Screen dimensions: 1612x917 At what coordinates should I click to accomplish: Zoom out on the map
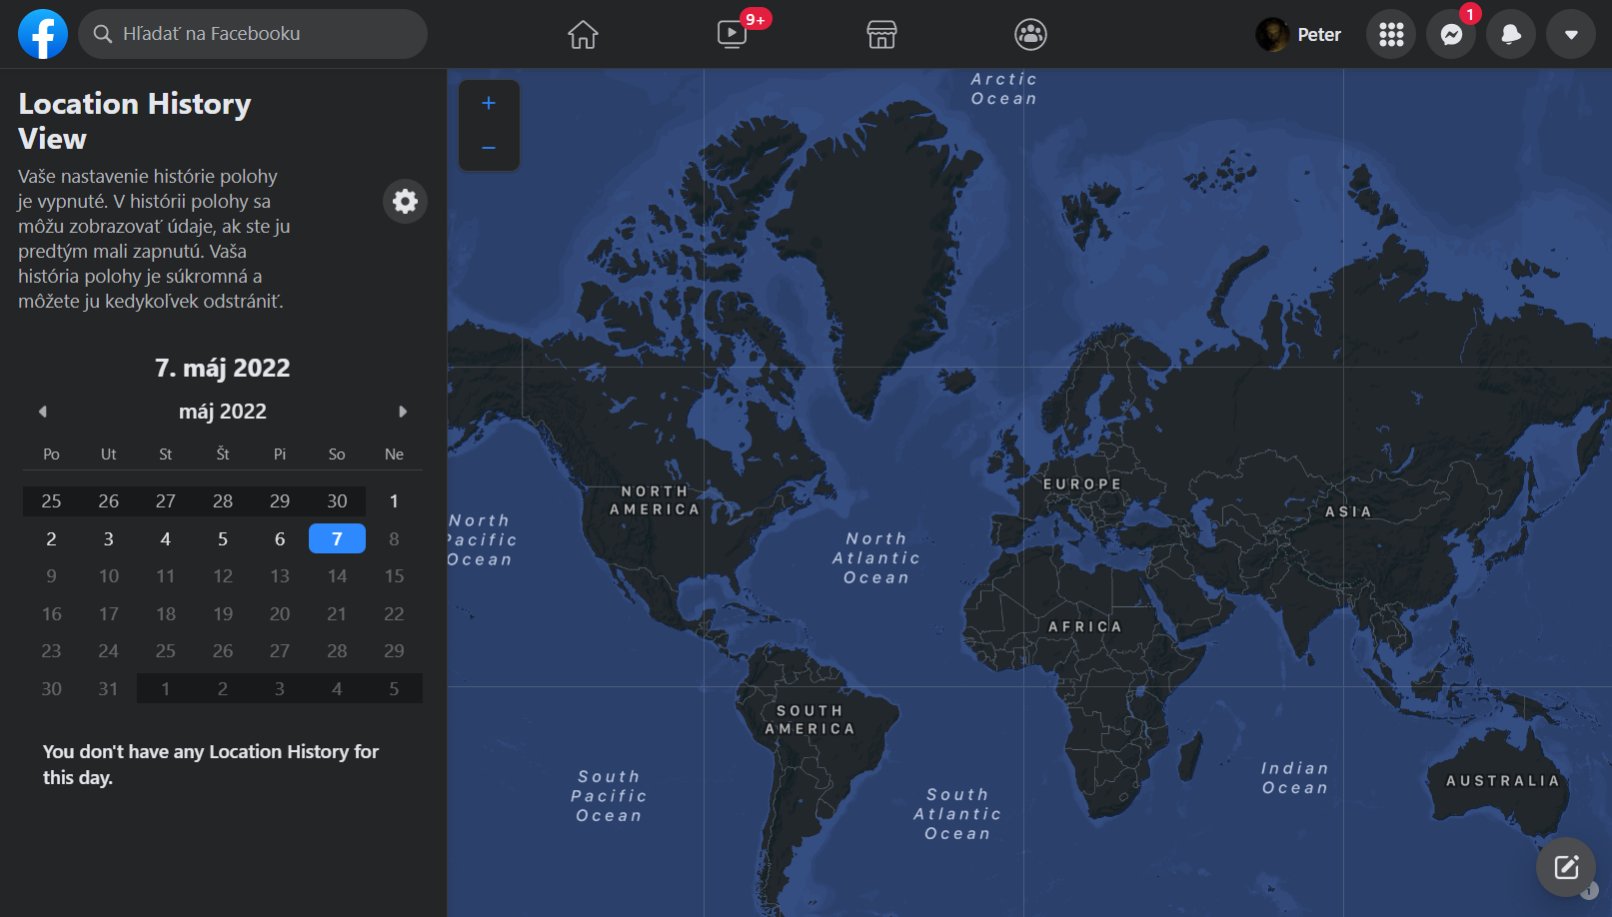tap(489, 148)
